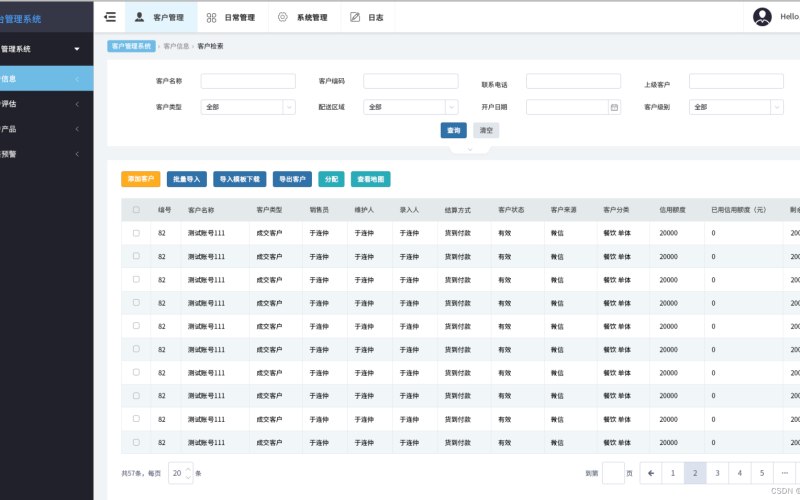Image resolution: width=800 pixels, height=500 pixels.
Task: Click the 录入人 column header
Action: (x=409, y=210)
